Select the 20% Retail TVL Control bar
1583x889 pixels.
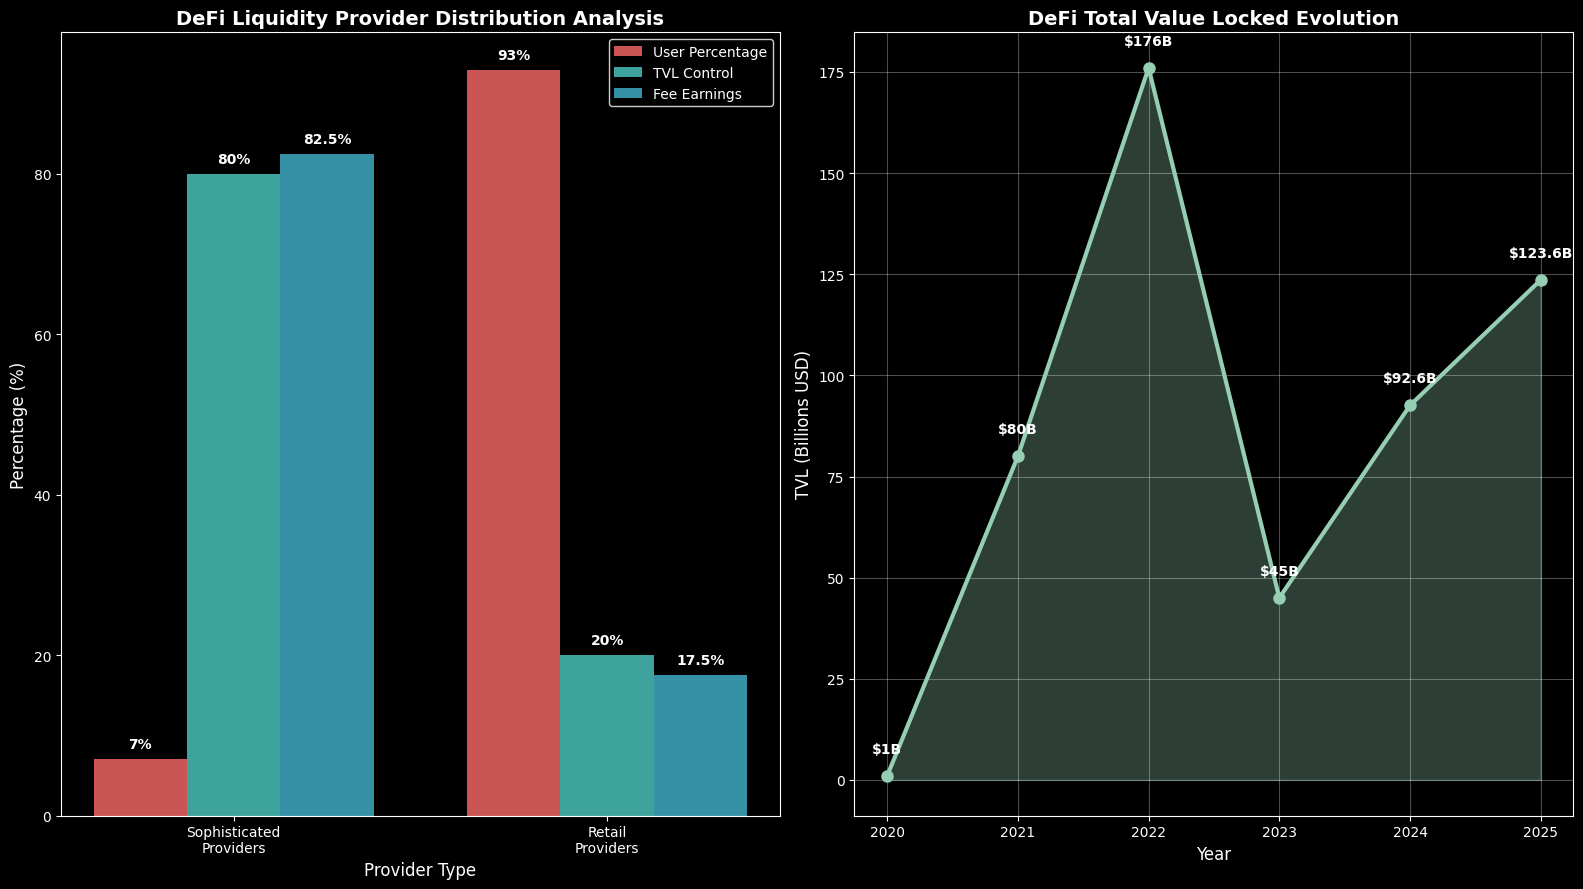tap(607, 735)
